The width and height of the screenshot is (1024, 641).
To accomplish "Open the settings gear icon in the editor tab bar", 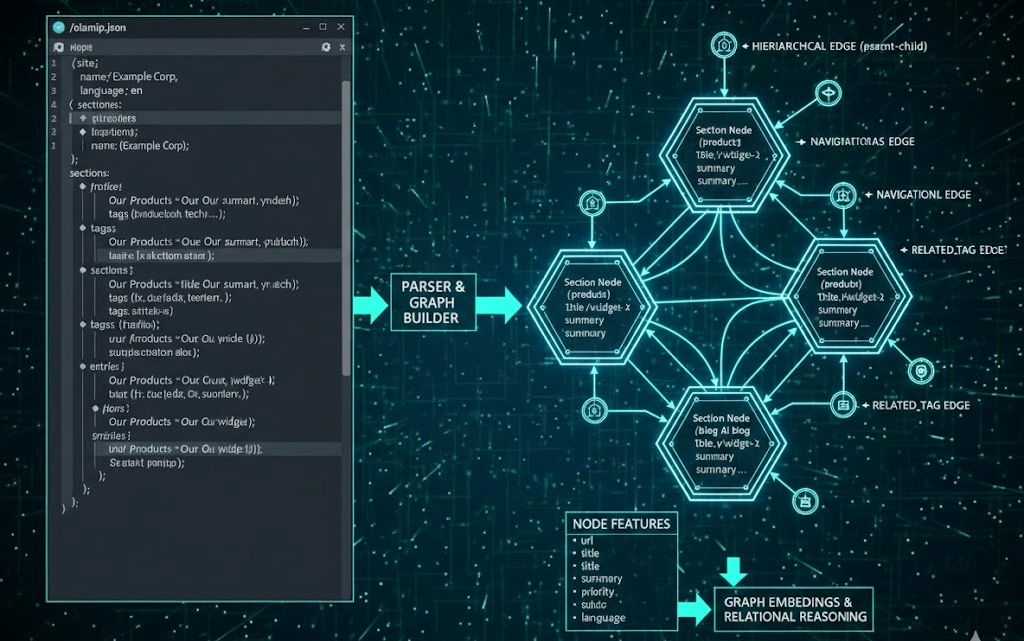I will pos(324,47).
